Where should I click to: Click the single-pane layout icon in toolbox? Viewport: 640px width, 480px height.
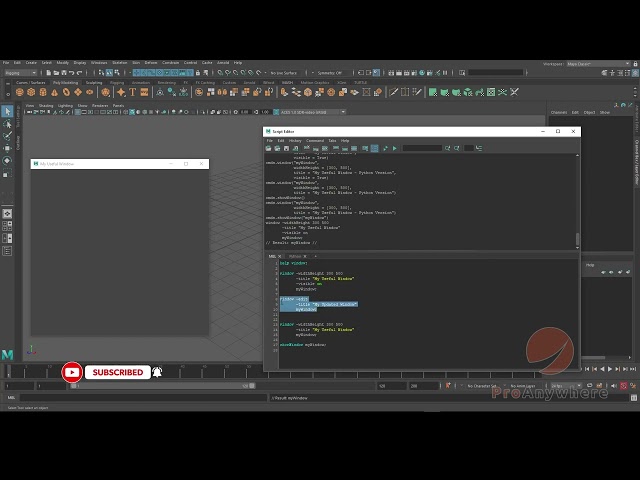point(7,213)
